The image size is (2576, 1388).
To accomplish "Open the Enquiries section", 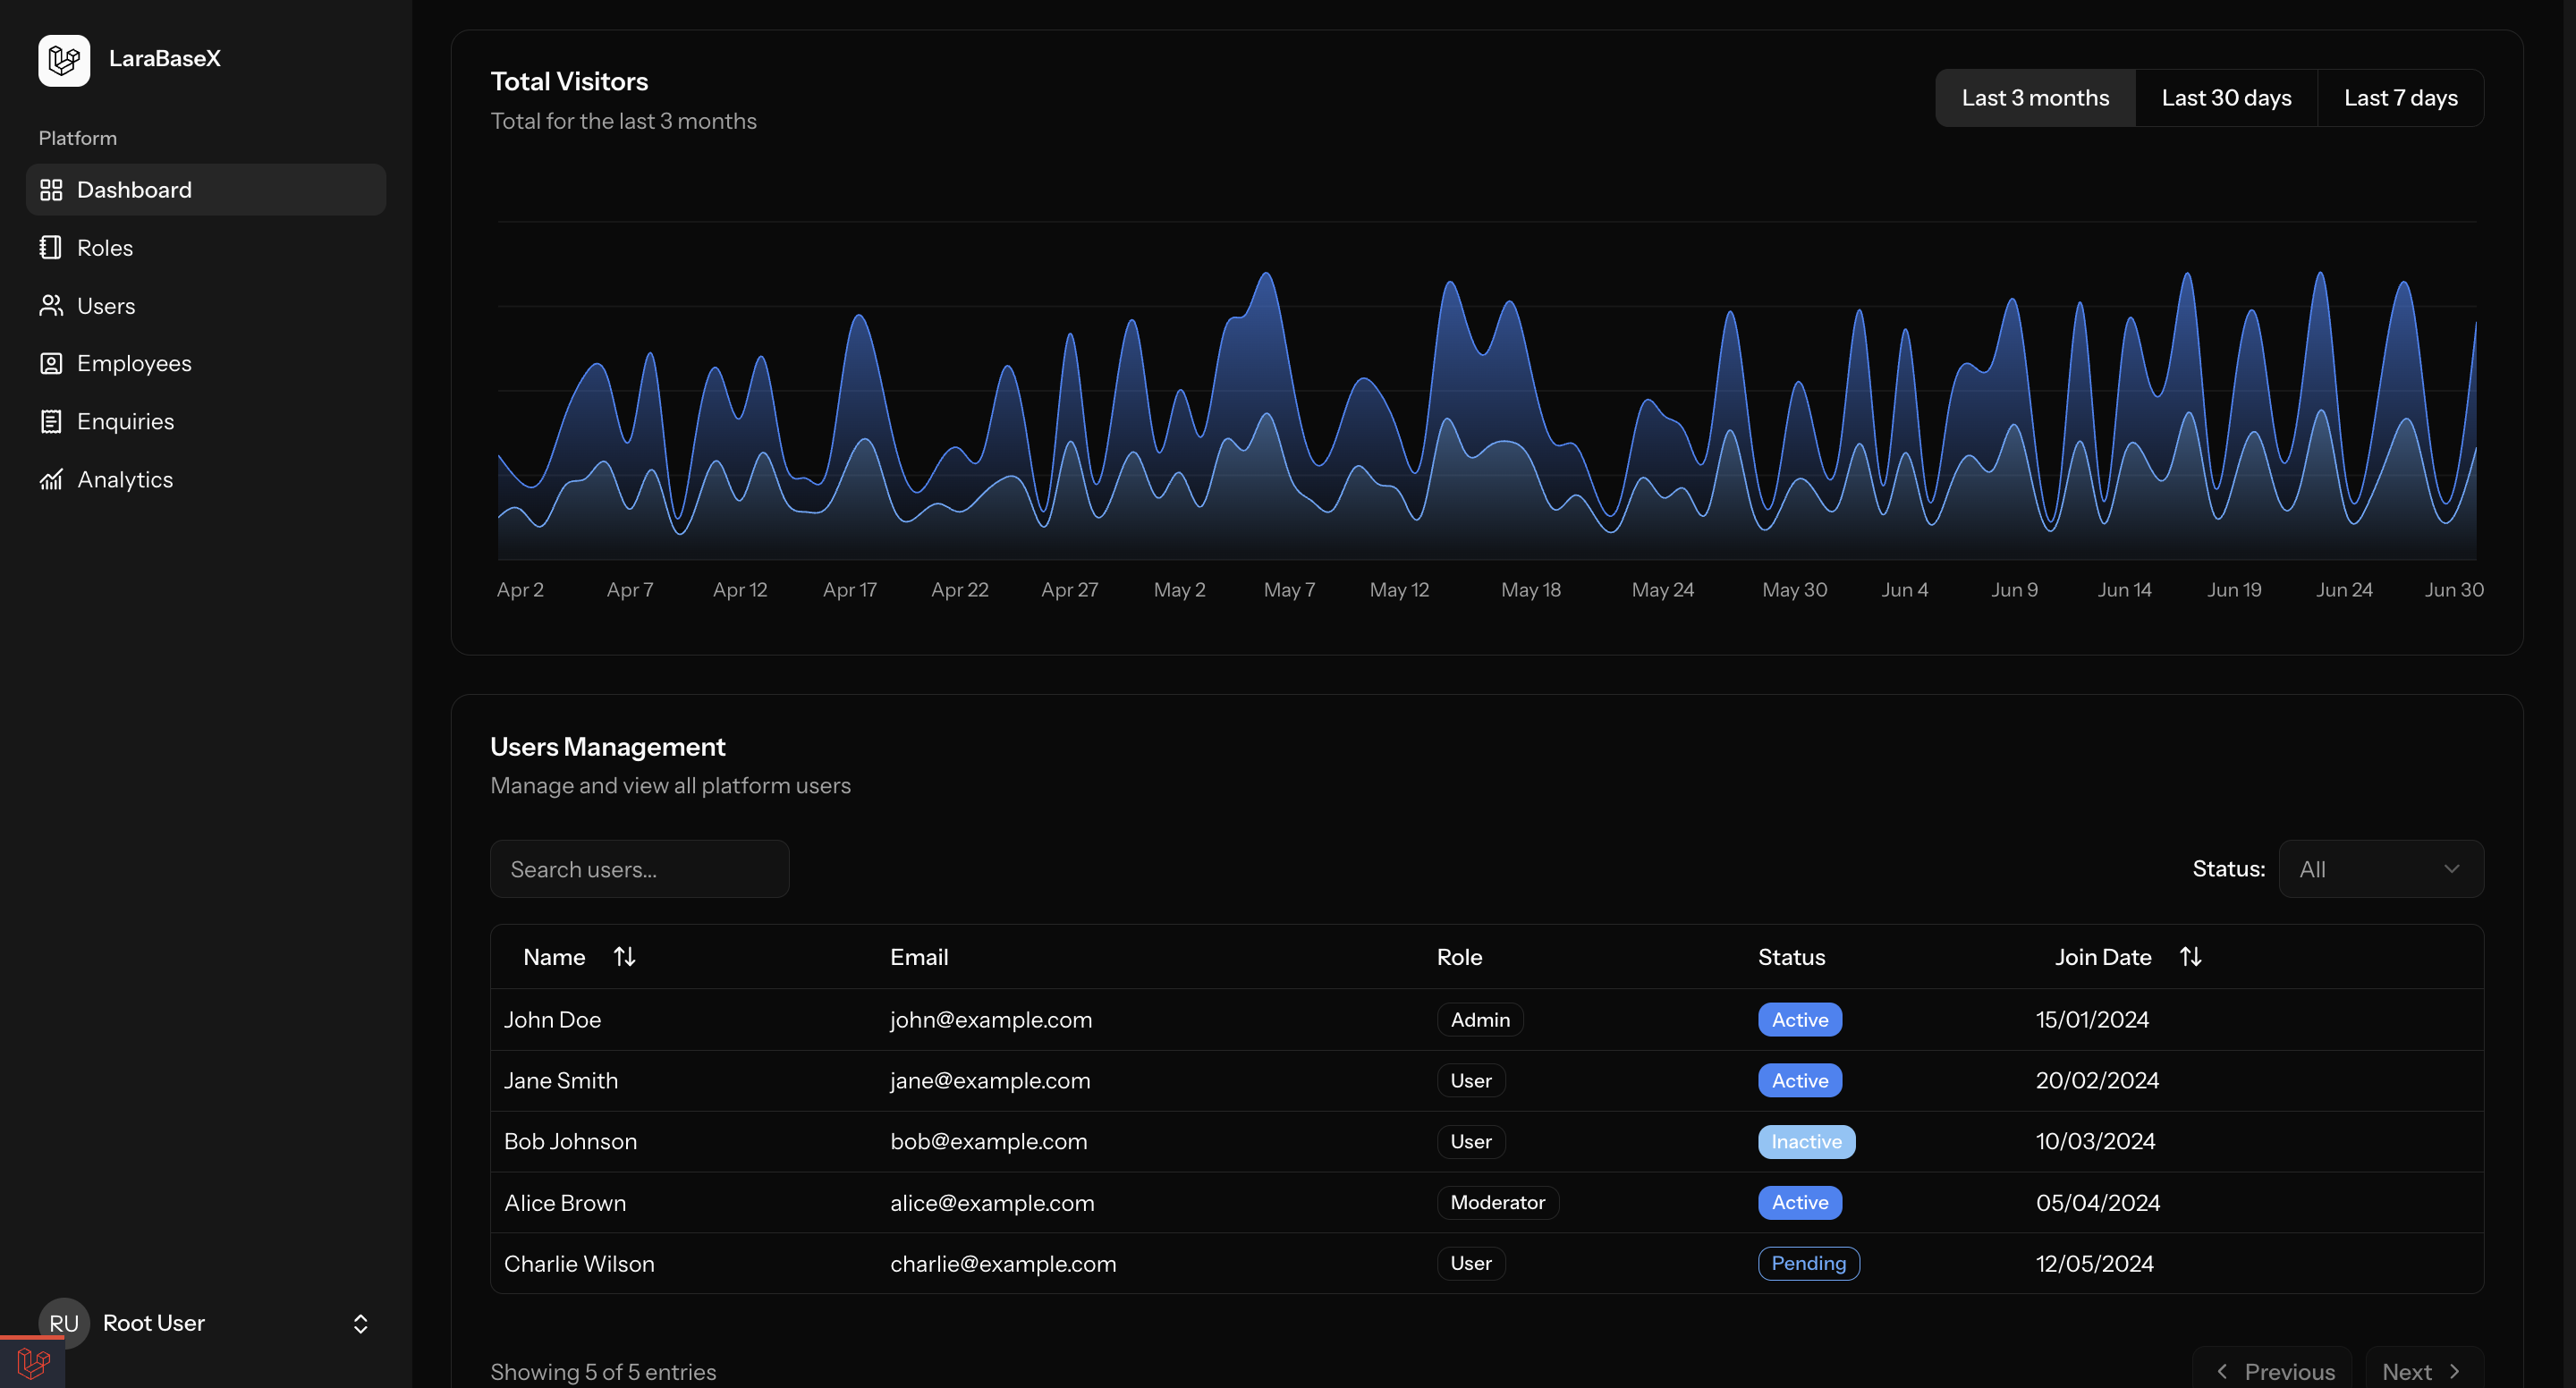I will (x=206, y=421).
